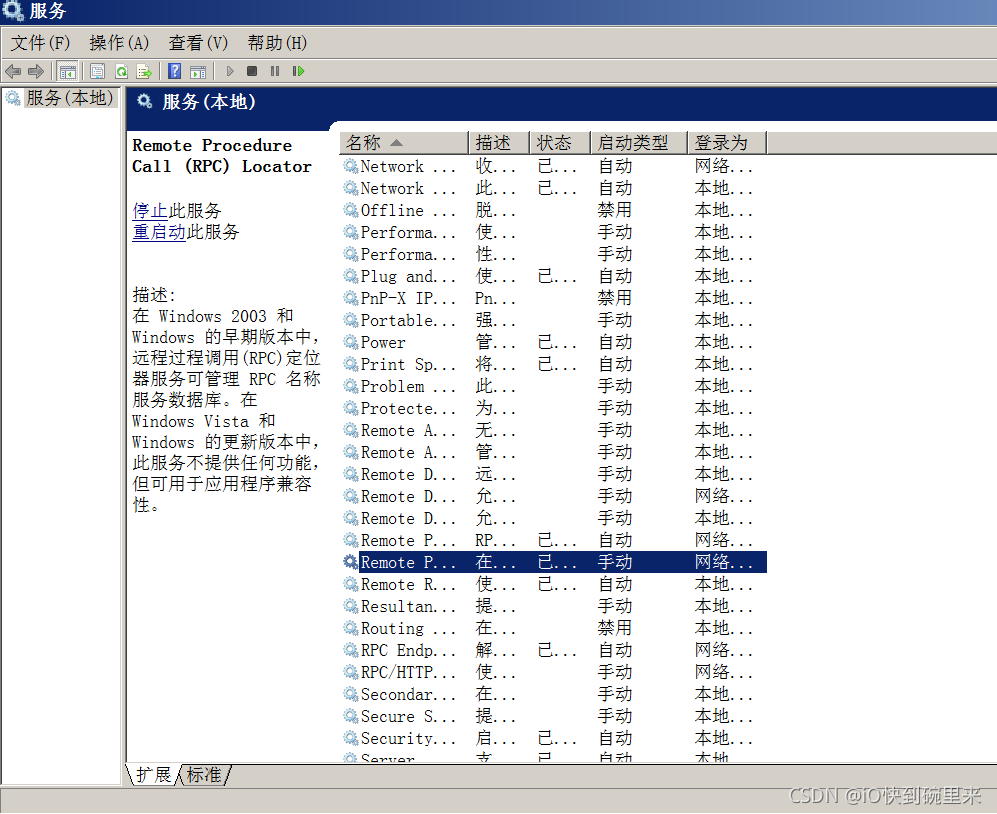Click the 停止 link to stop service
Viewport: 997px width, 814px height.
[x=150, y=210]
